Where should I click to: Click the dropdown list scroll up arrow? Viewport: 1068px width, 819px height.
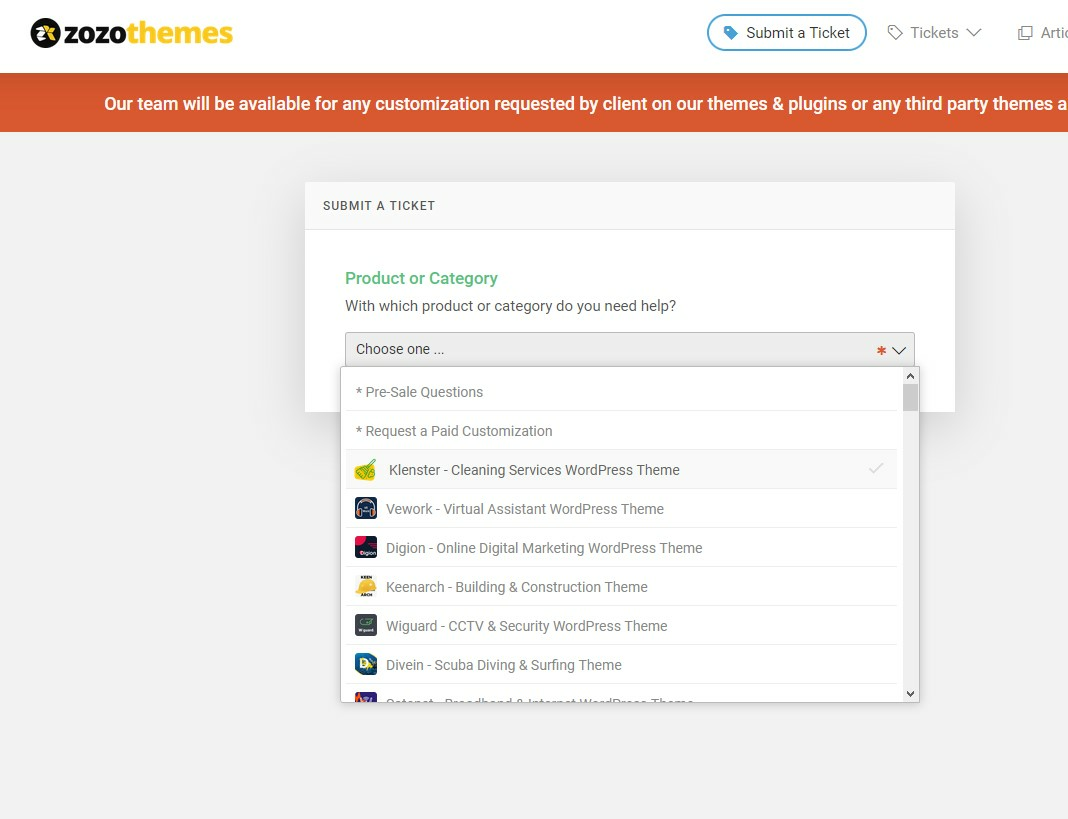910,376
